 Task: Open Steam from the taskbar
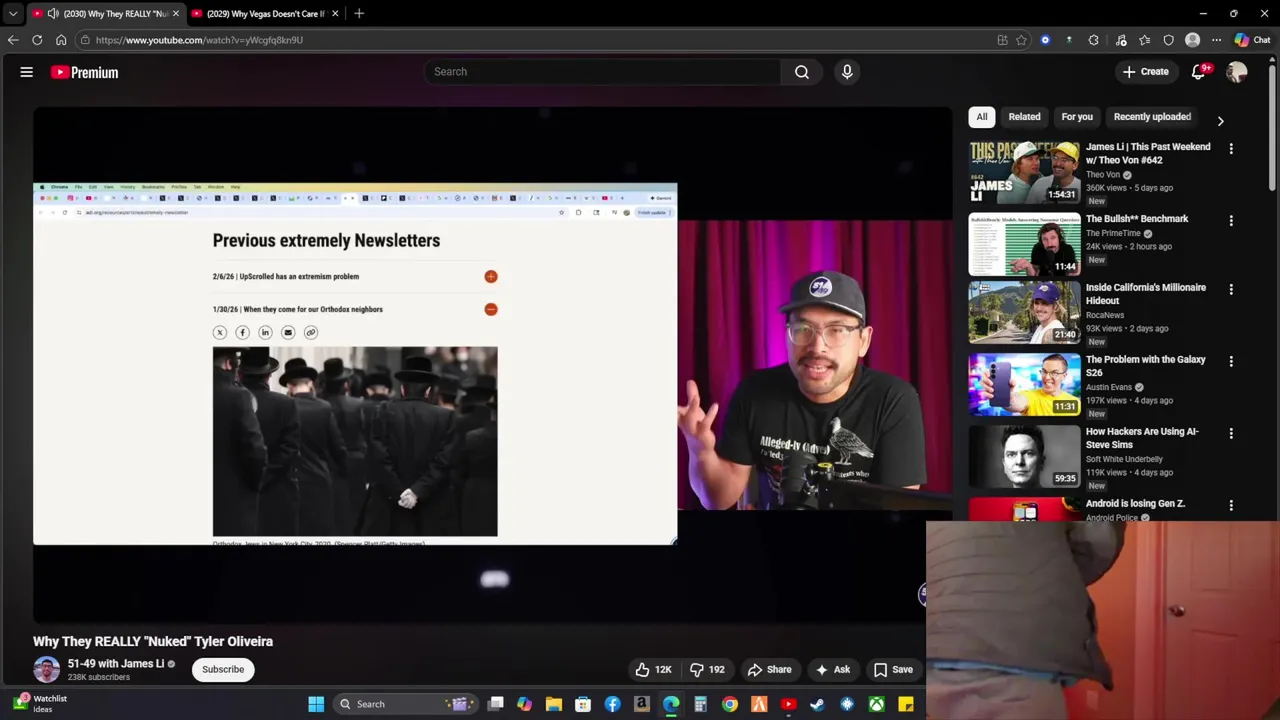817,704
